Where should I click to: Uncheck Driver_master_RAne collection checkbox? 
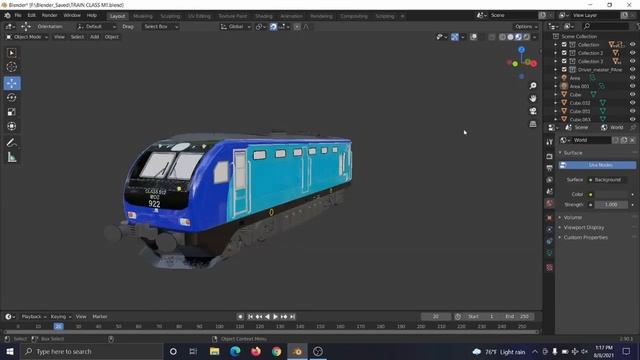click(x=564, y=69)
